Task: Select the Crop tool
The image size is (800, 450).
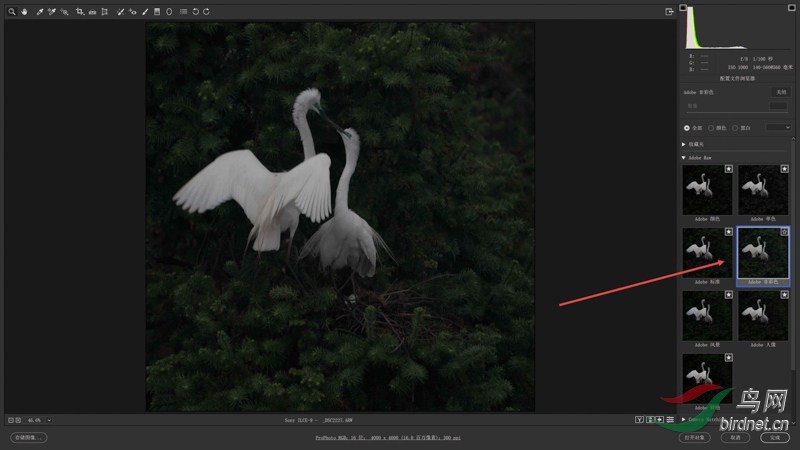Action: click(80, 11)
